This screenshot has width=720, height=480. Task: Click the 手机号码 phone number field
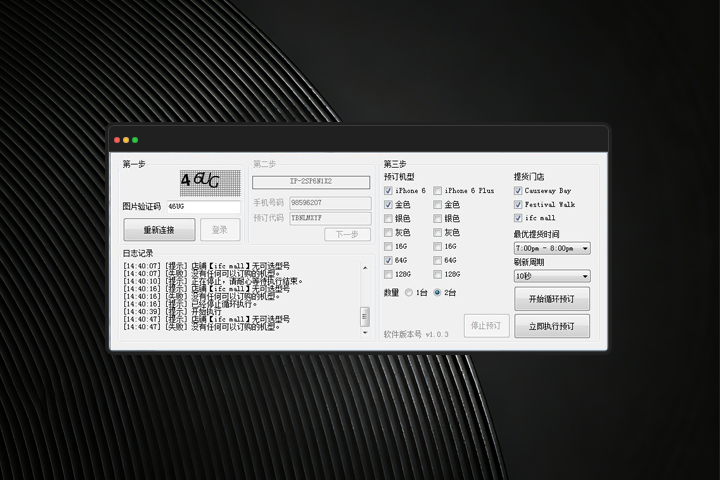pyautogui.click(x=330, y=203)
